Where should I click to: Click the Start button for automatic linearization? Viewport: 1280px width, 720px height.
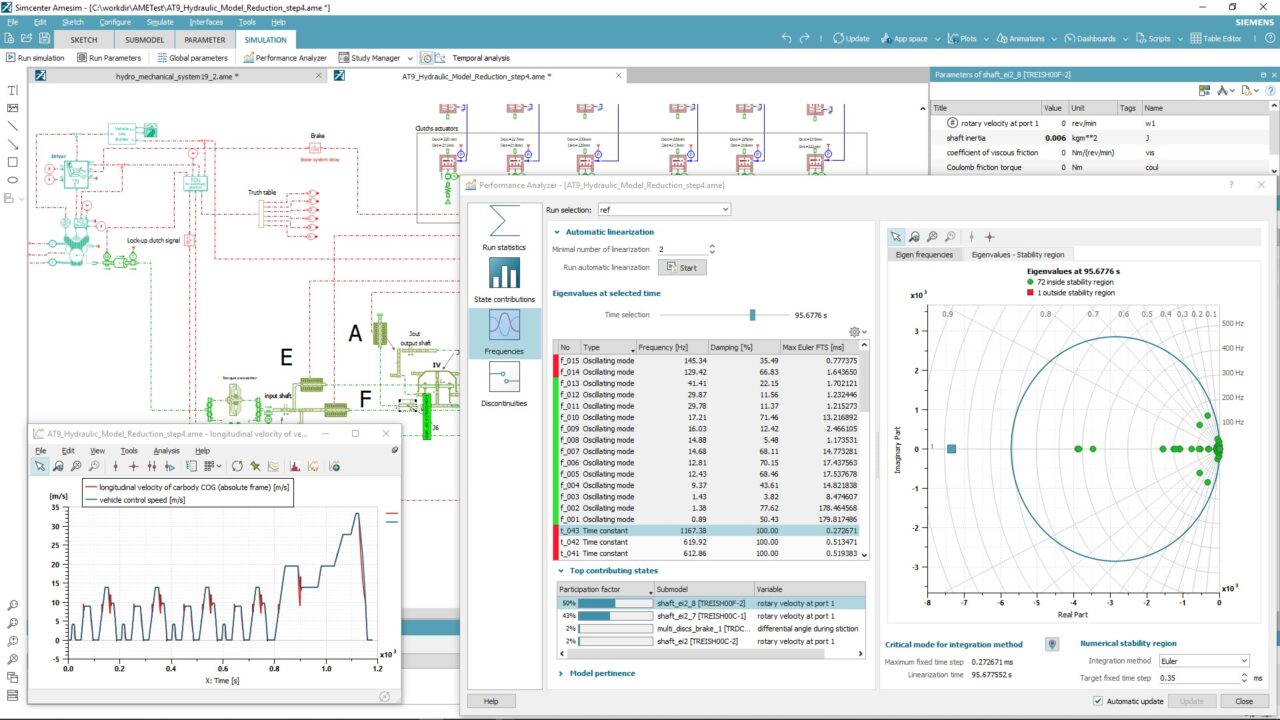click(x=683, y=267)
